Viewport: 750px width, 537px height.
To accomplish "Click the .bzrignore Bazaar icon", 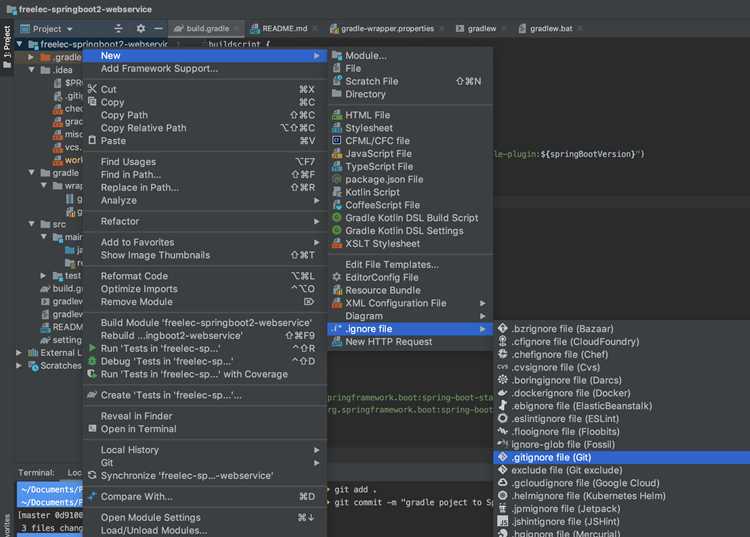I will tap(502, 328).
